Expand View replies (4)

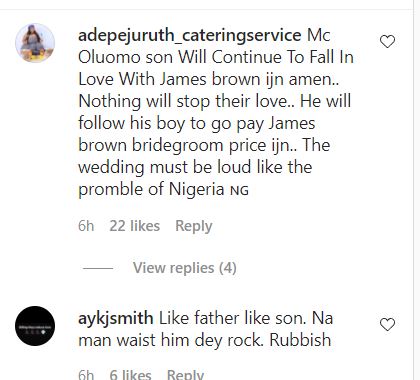click(185, 268)
